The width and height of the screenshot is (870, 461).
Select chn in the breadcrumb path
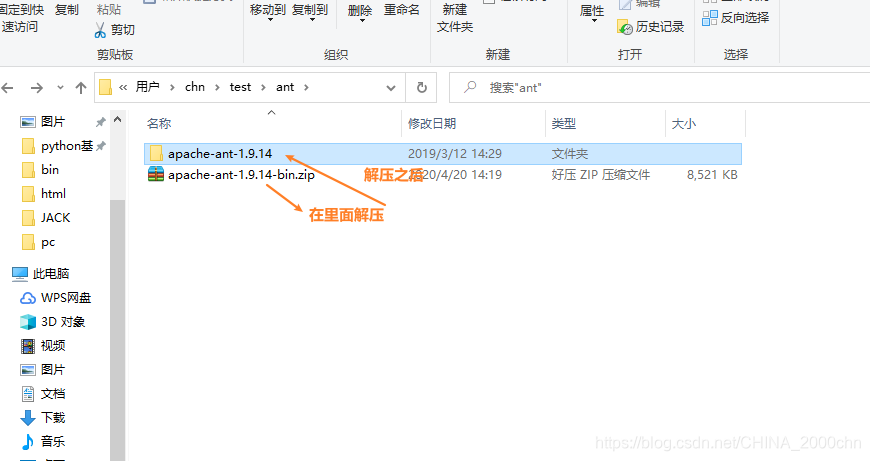click(195, 87)
